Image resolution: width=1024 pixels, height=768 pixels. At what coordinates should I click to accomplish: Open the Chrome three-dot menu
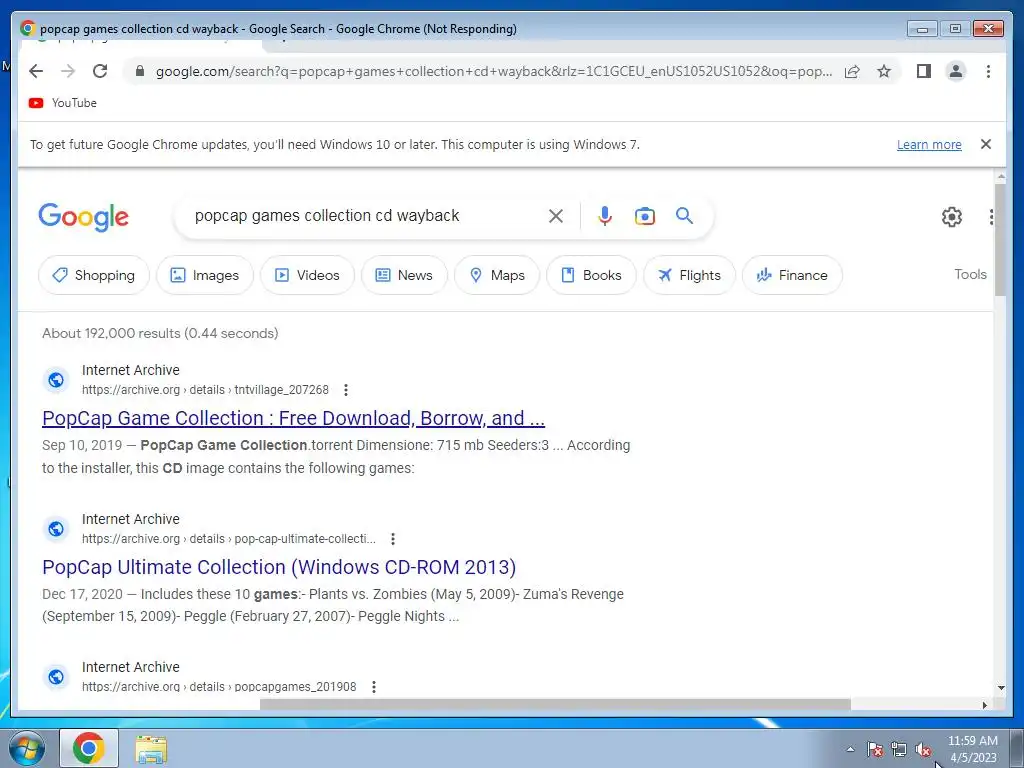(x=988, y=71)
